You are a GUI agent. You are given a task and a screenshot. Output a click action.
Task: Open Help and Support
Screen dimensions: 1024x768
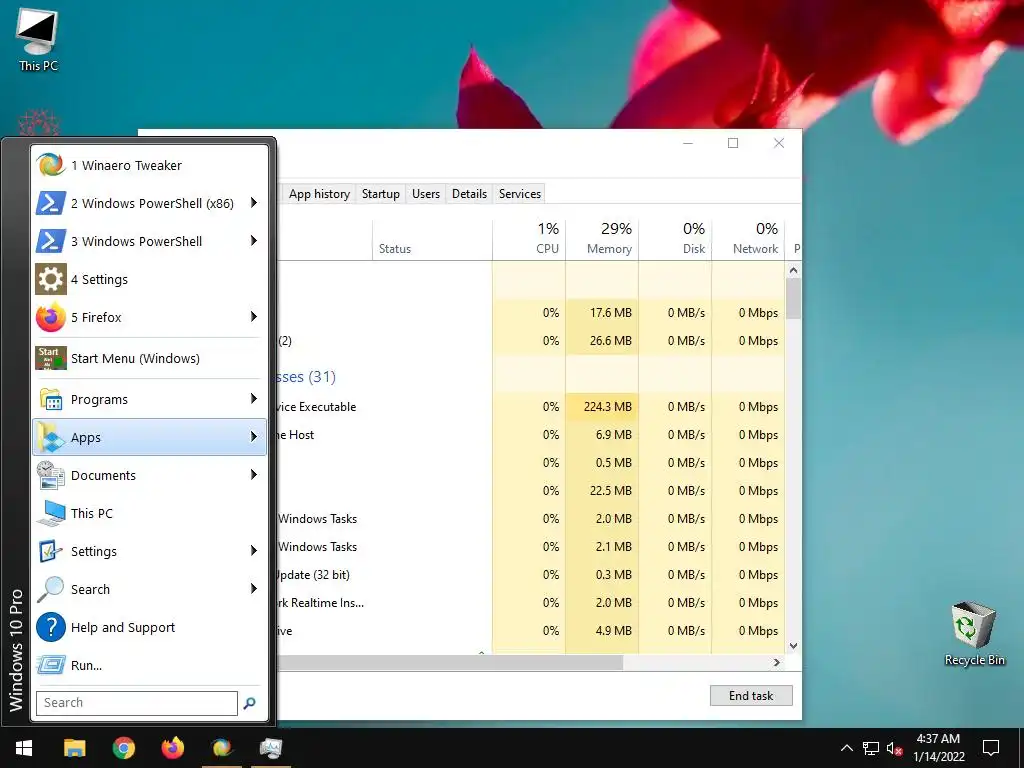pos(150,627)
